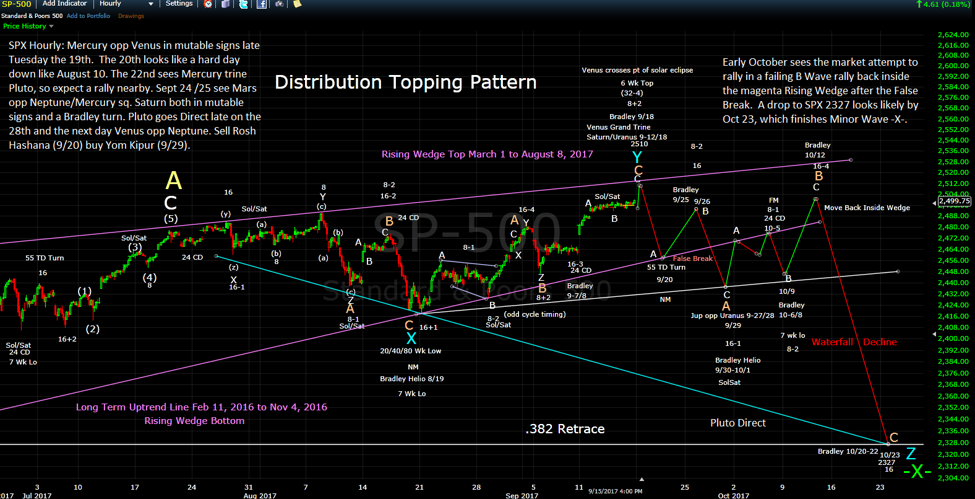Click the Bradley Helio 8/19 annotation

pyautogui.click(x=412, y=378)
